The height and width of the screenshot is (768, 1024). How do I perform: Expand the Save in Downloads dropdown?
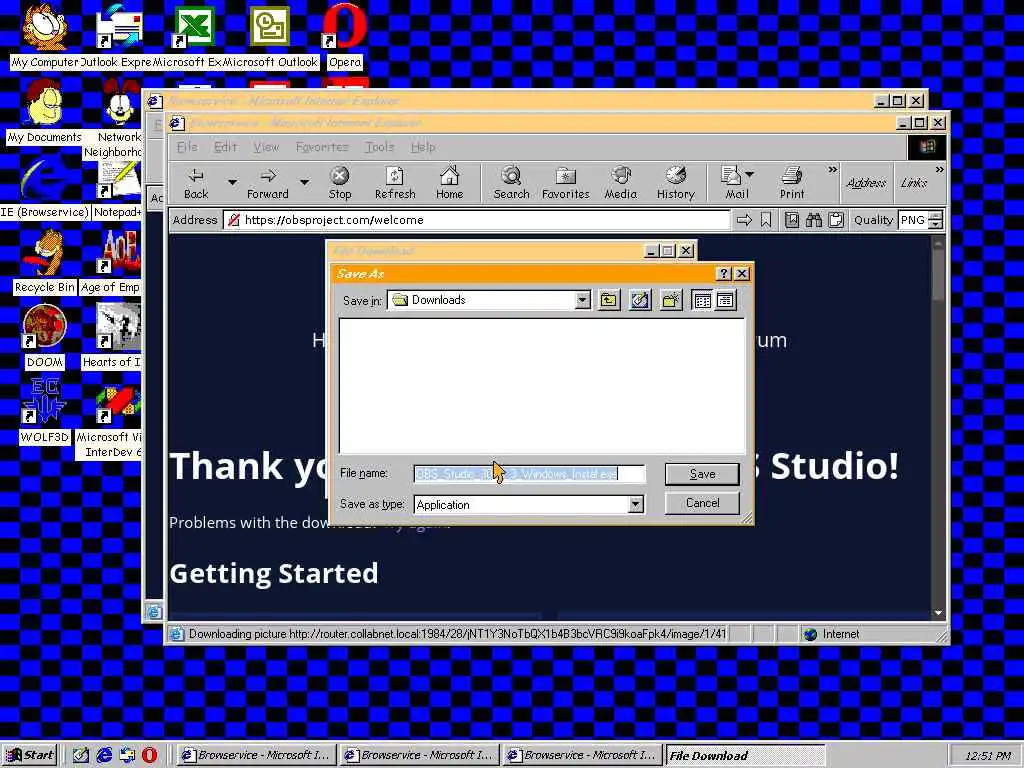(x=583, y=300)
